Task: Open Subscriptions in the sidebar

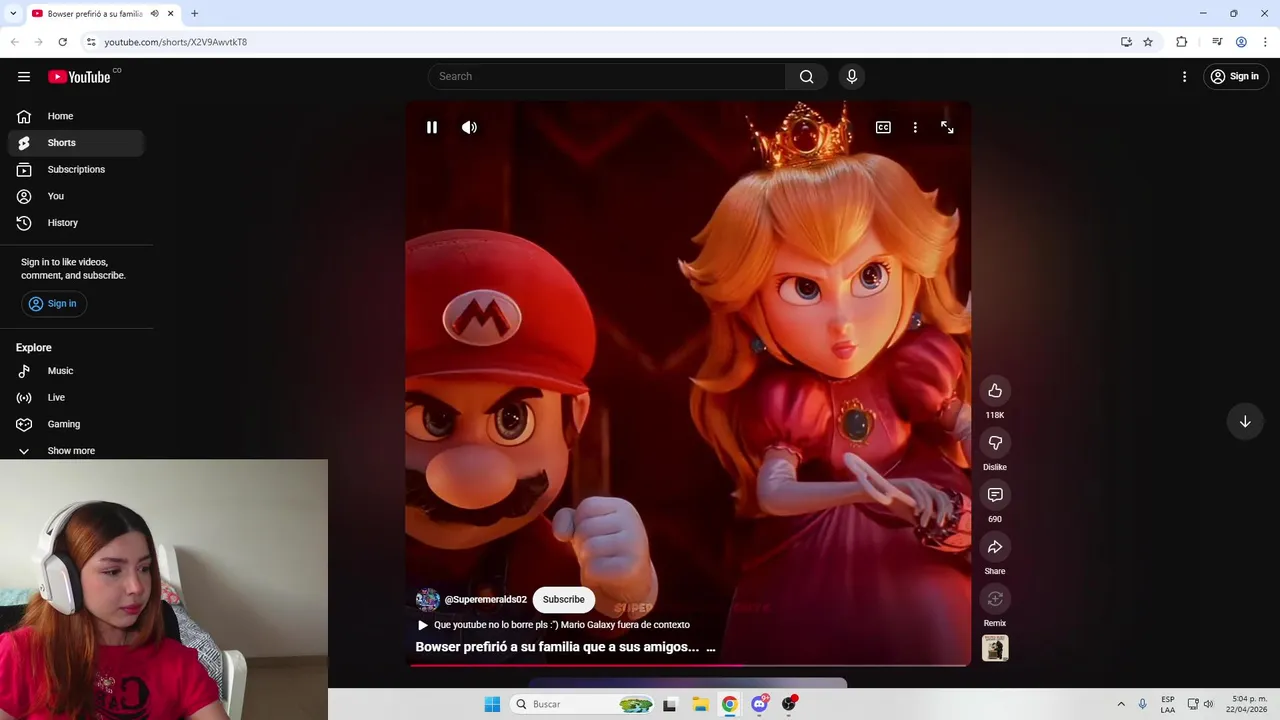Action: [76, 170]
